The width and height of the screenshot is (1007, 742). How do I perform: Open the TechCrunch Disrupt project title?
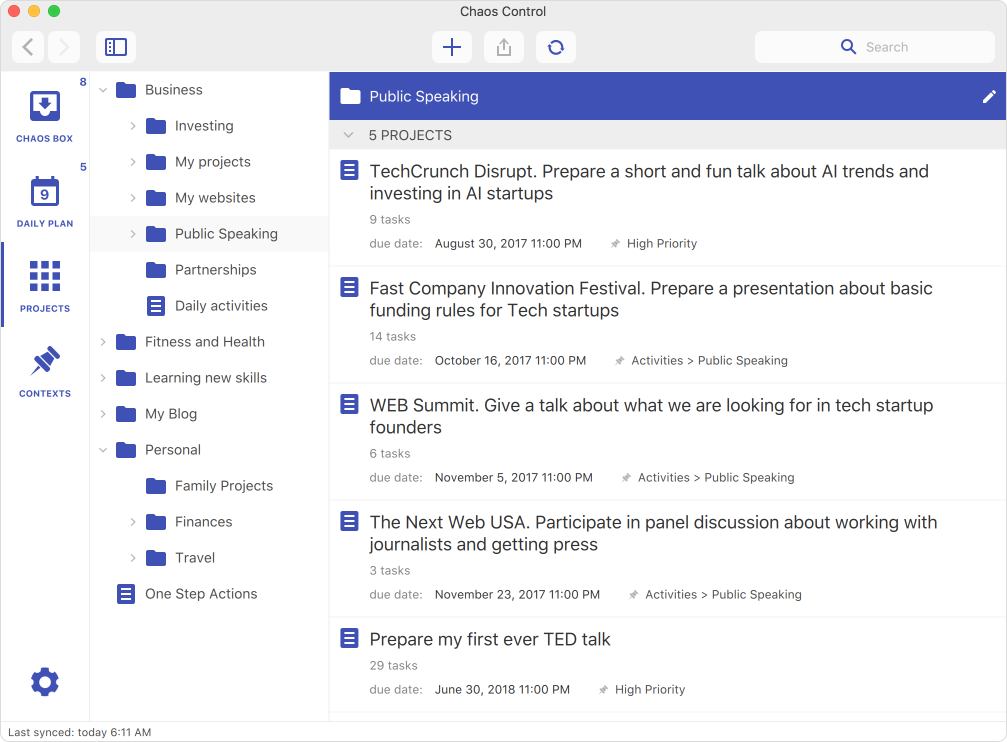[x=649, y=182]
